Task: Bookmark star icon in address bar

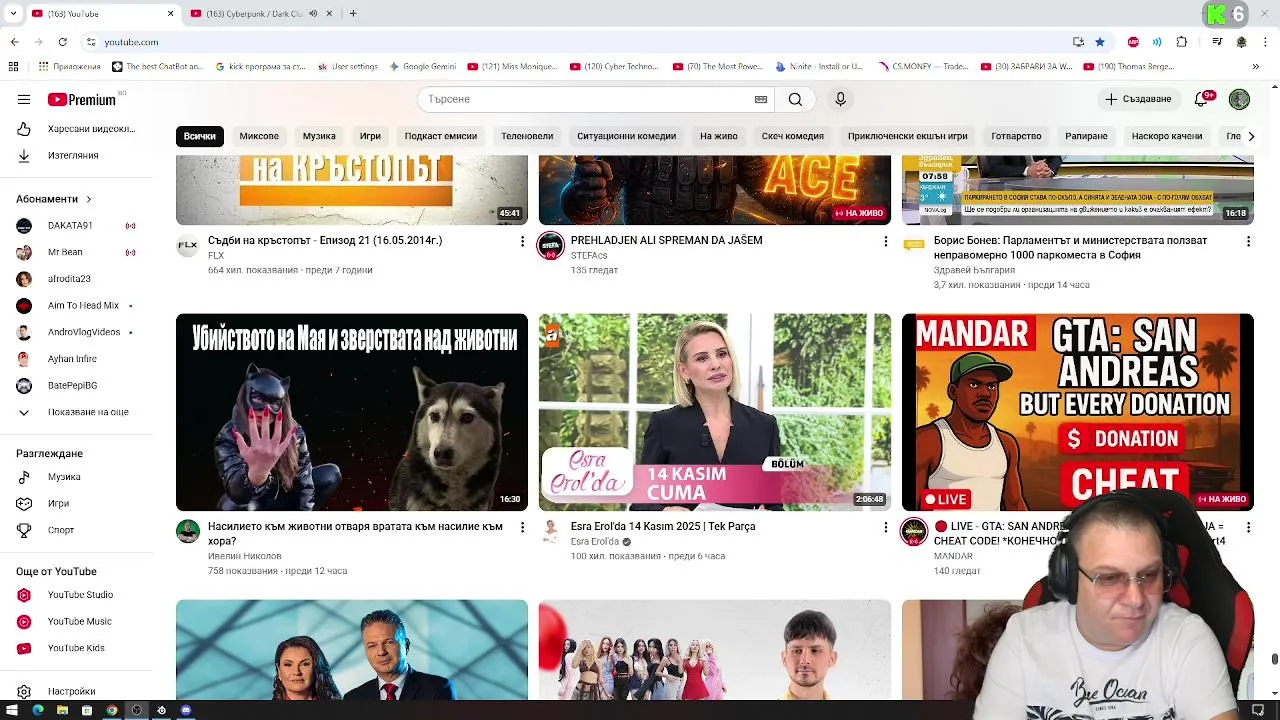Action: click(x=1100, y=42)
